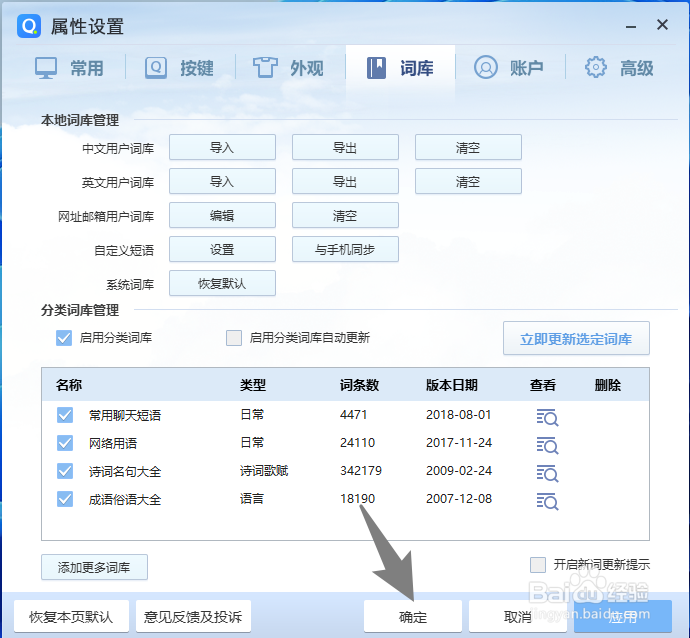Image resolution: width=690 pixels, height=638 pixels.
Task: Export 中文用户词库 with 导出
Action: tap(345, 147)
